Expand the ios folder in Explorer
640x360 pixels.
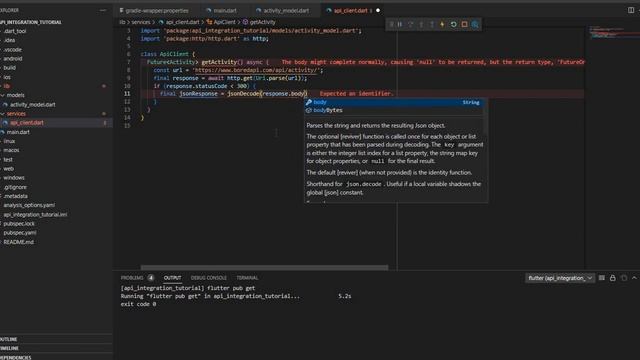click(x=7, y=77)
